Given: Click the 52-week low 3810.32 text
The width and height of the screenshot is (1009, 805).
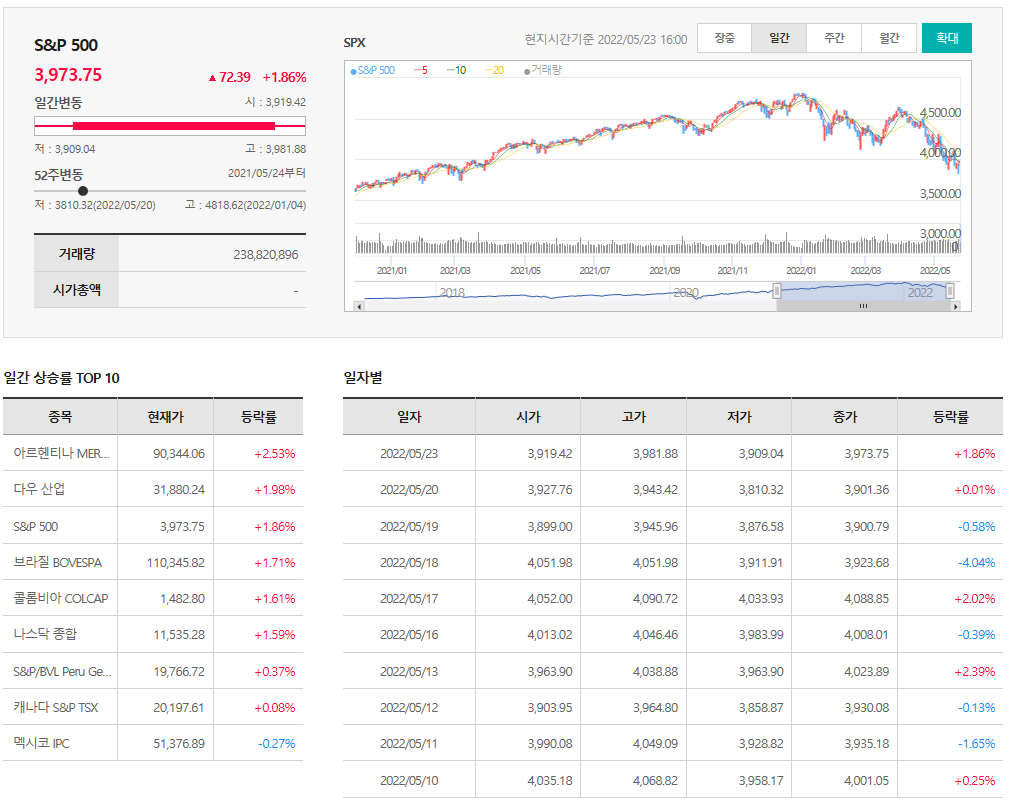Looking at the screenshot, I should click(95, 205).
